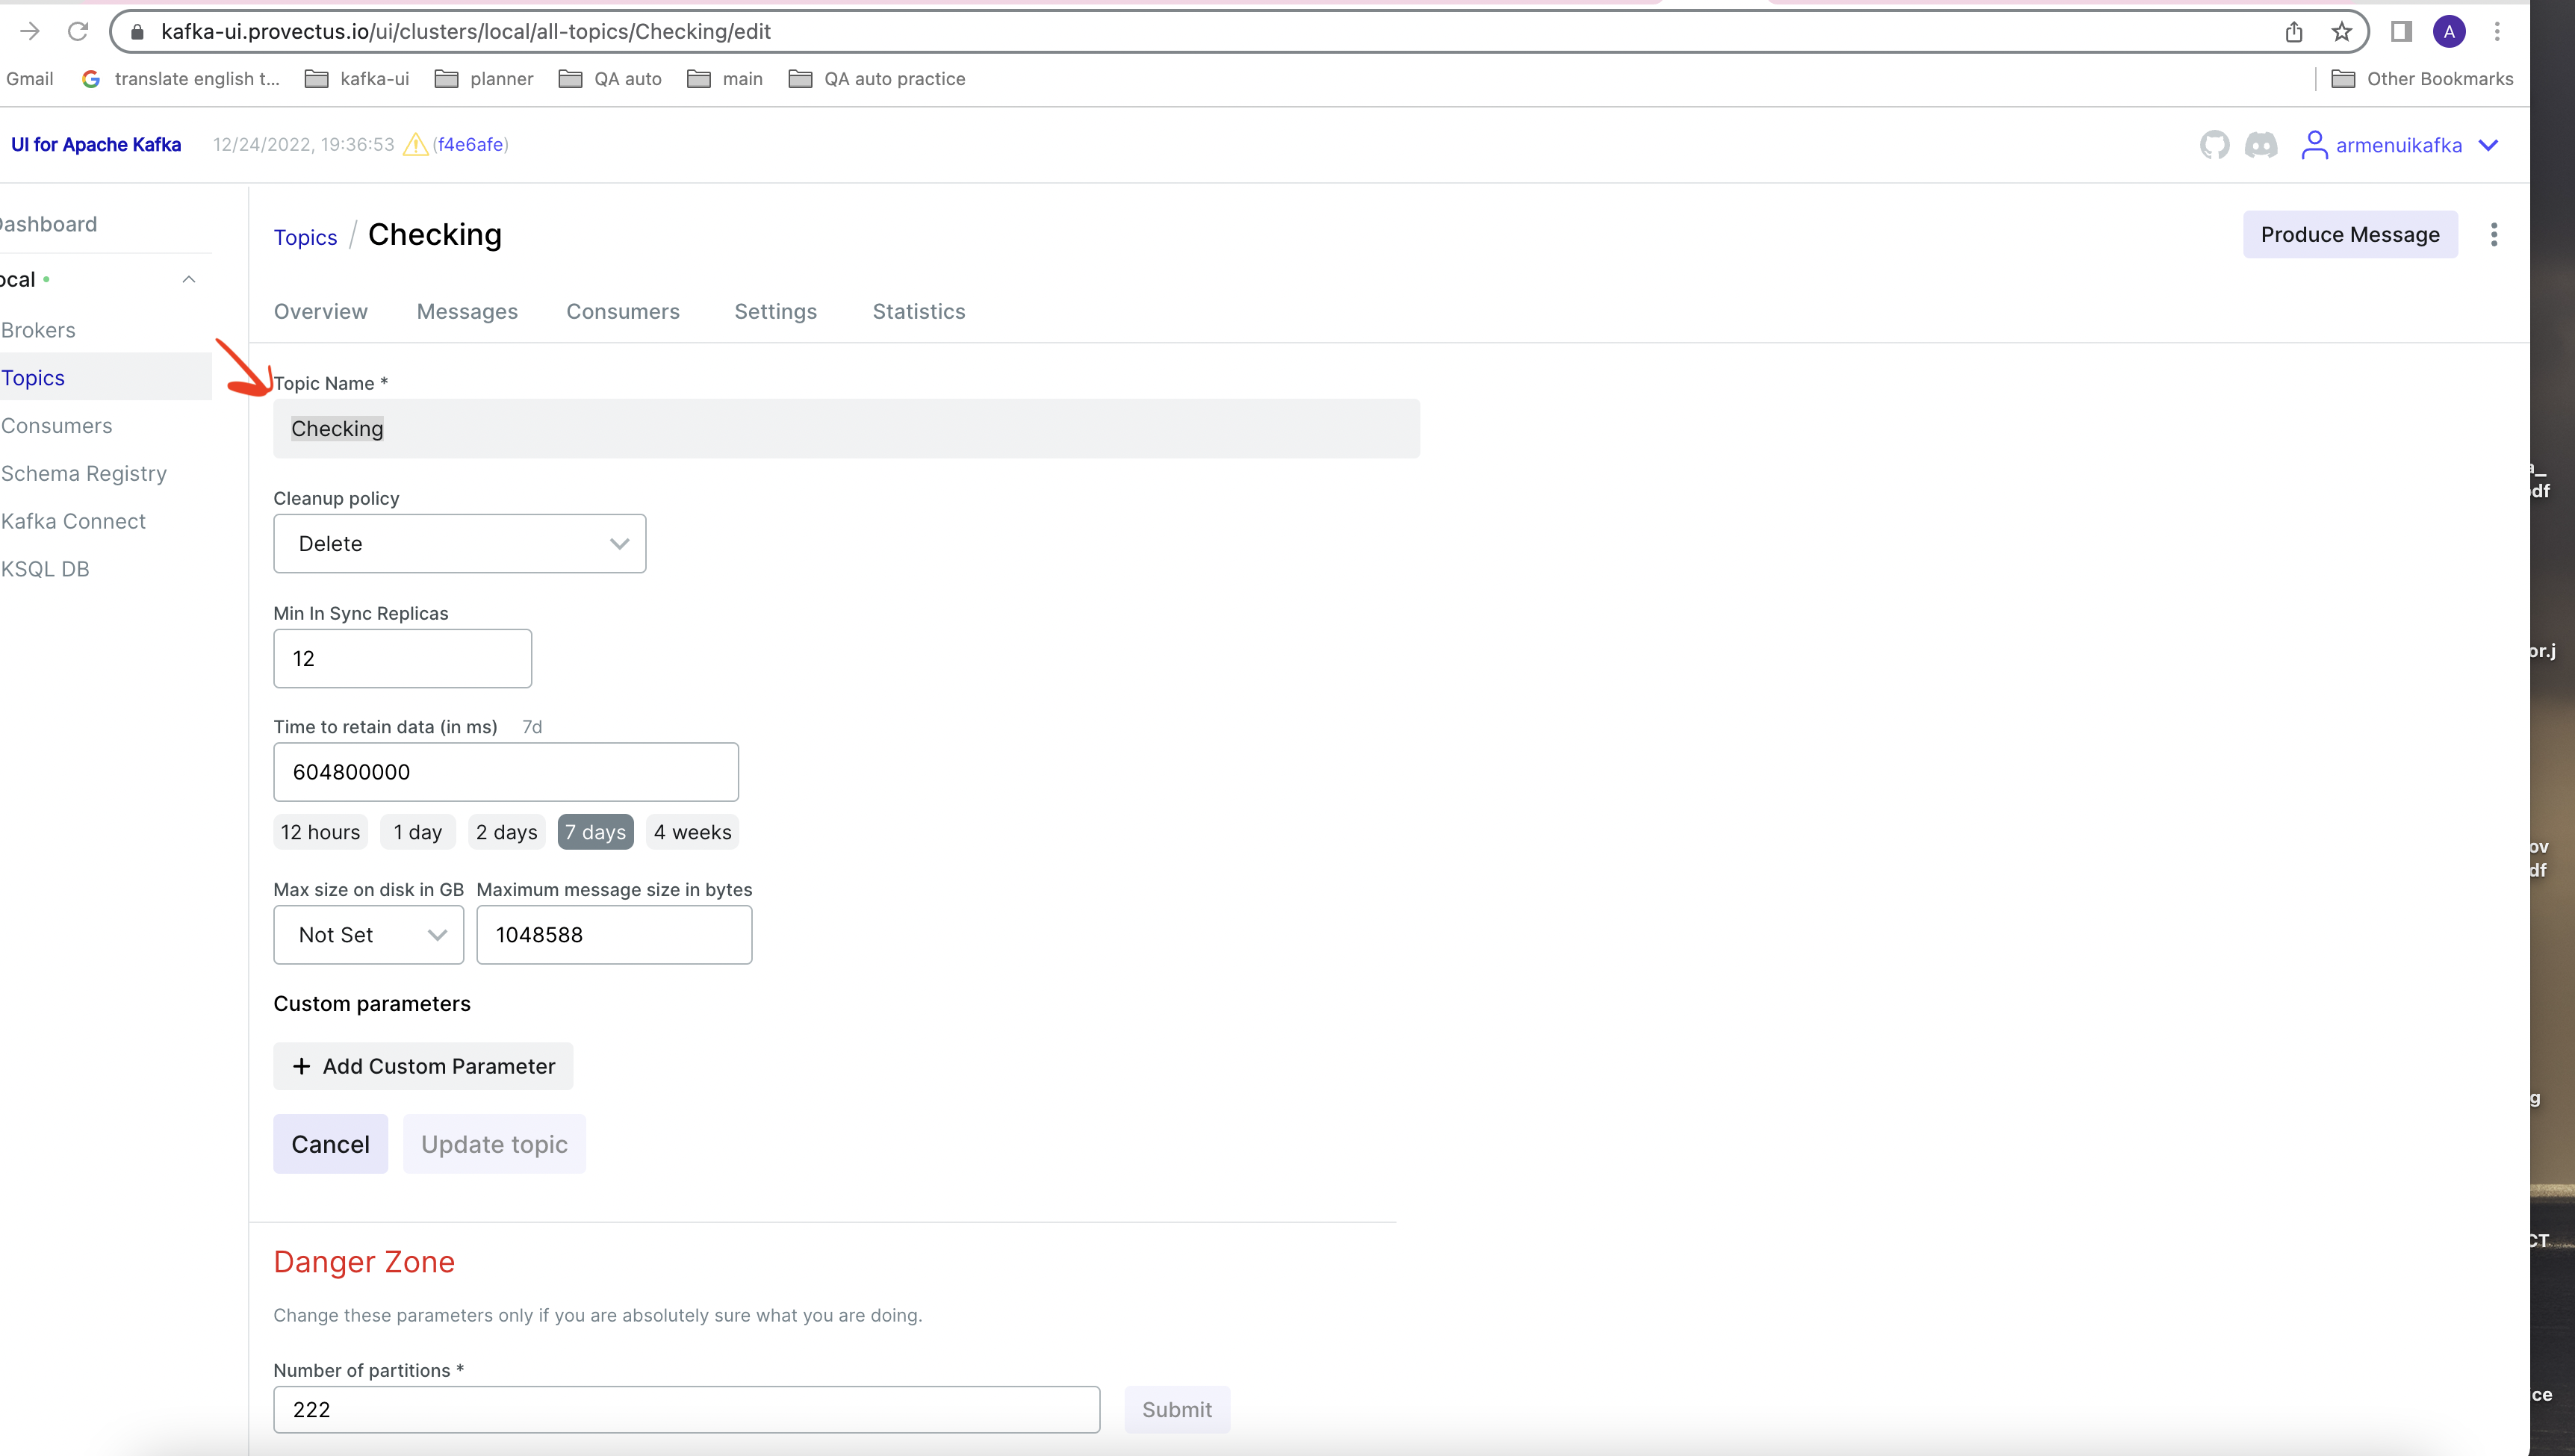Click the Produce Message button
2575x1456 pixels.
[2349, 235]
